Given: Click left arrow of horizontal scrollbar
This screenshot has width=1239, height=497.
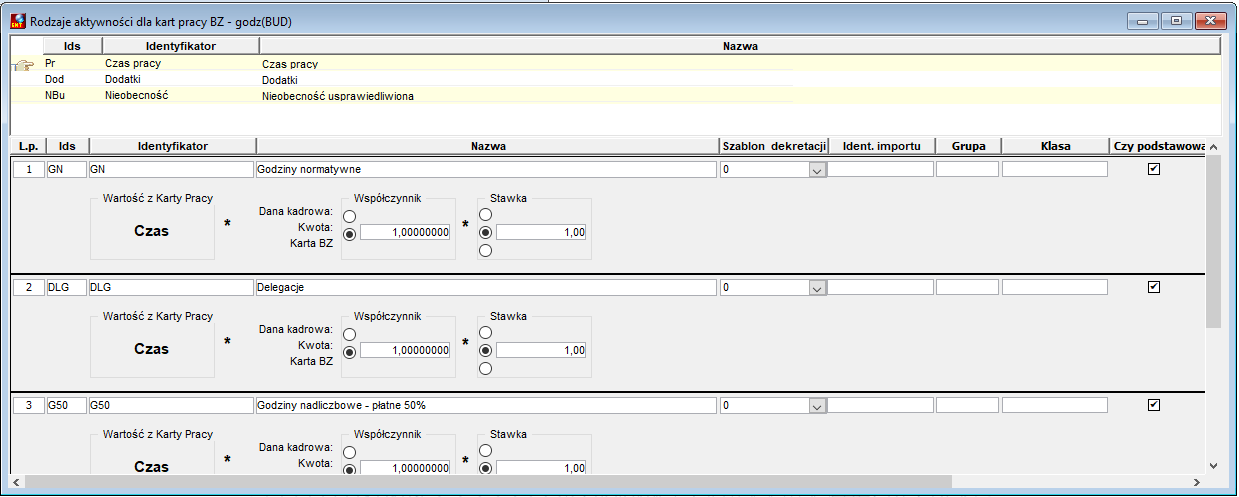Looking at the screenshot, I should coord(16,483).
